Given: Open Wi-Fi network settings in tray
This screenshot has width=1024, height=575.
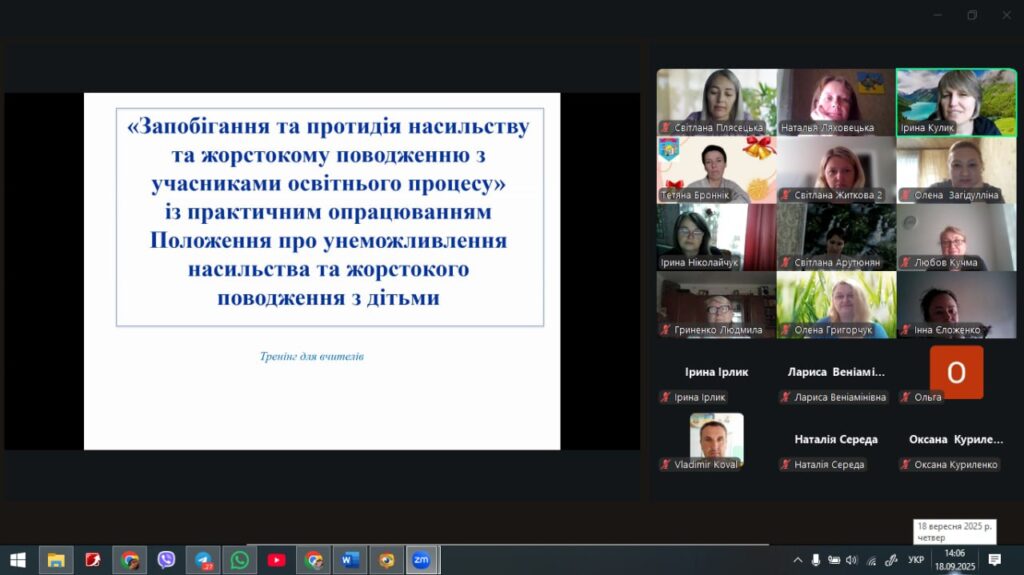Looking at the screenshot, I should pos(871,560).
